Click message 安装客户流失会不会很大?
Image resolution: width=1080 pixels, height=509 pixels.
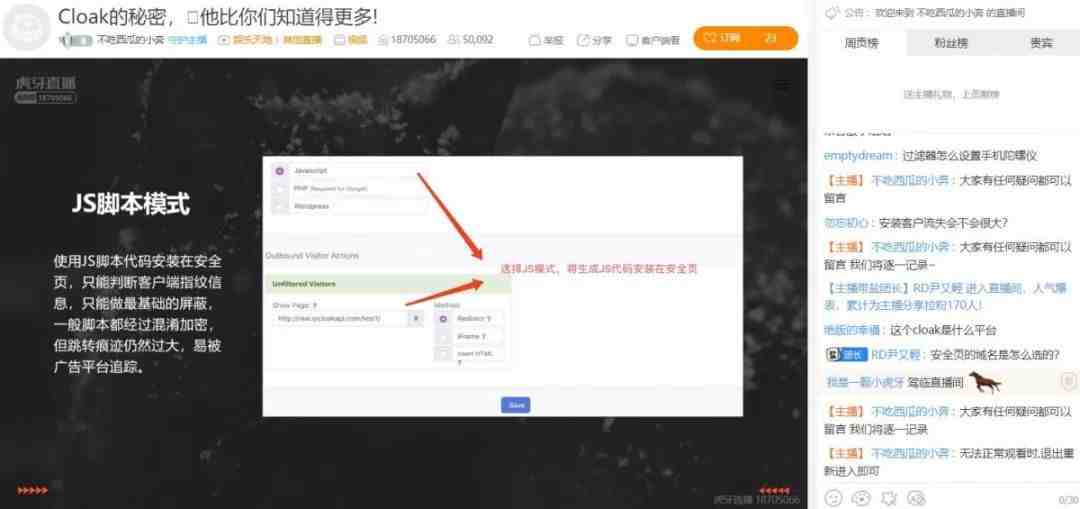point(944,222)
